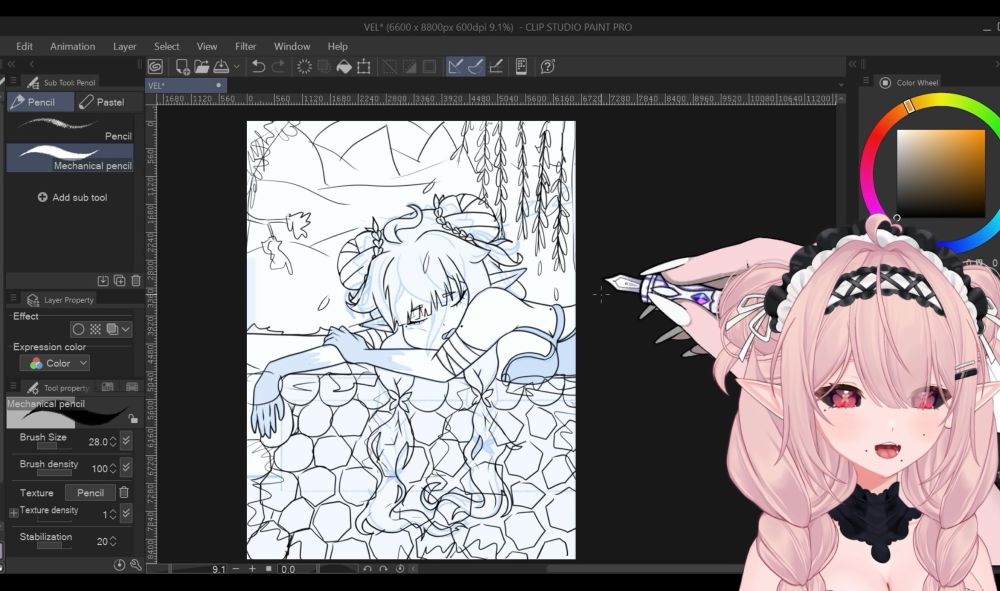Viewport: 1000px width, 591px height.
Task: Create a new canvas with toolbar icon
Action: tap(182, 66)
